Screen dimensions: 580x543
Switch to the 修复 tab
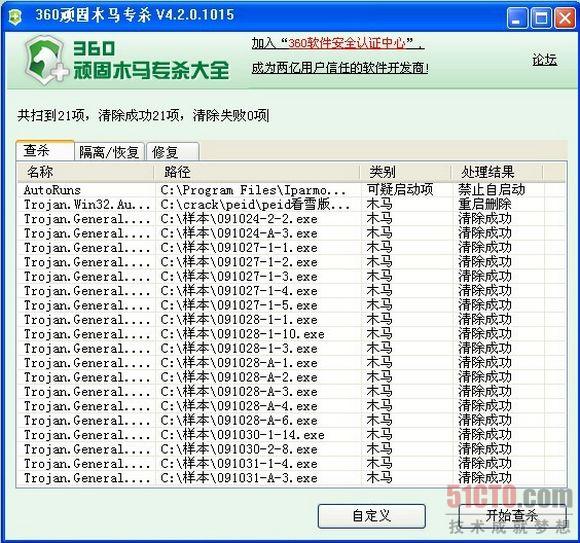[173, 152]
